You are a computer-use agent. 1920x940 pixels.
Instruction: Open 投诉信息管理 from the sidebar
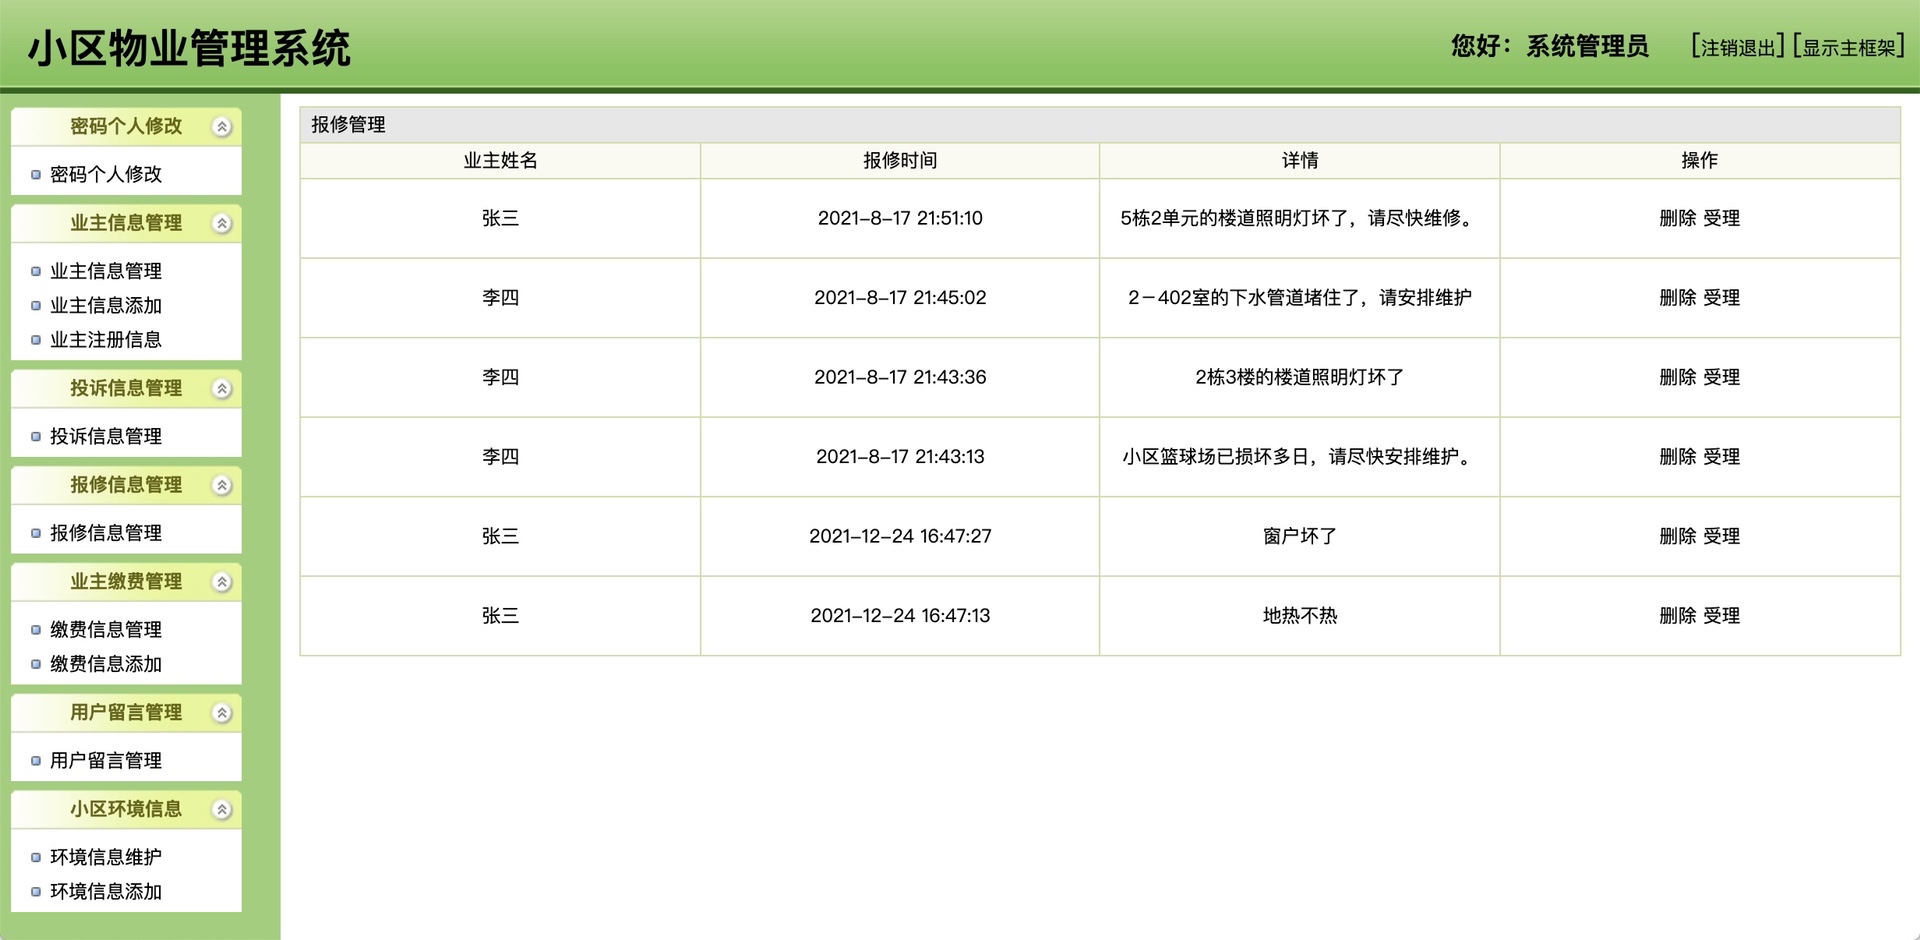click(106, 435)
